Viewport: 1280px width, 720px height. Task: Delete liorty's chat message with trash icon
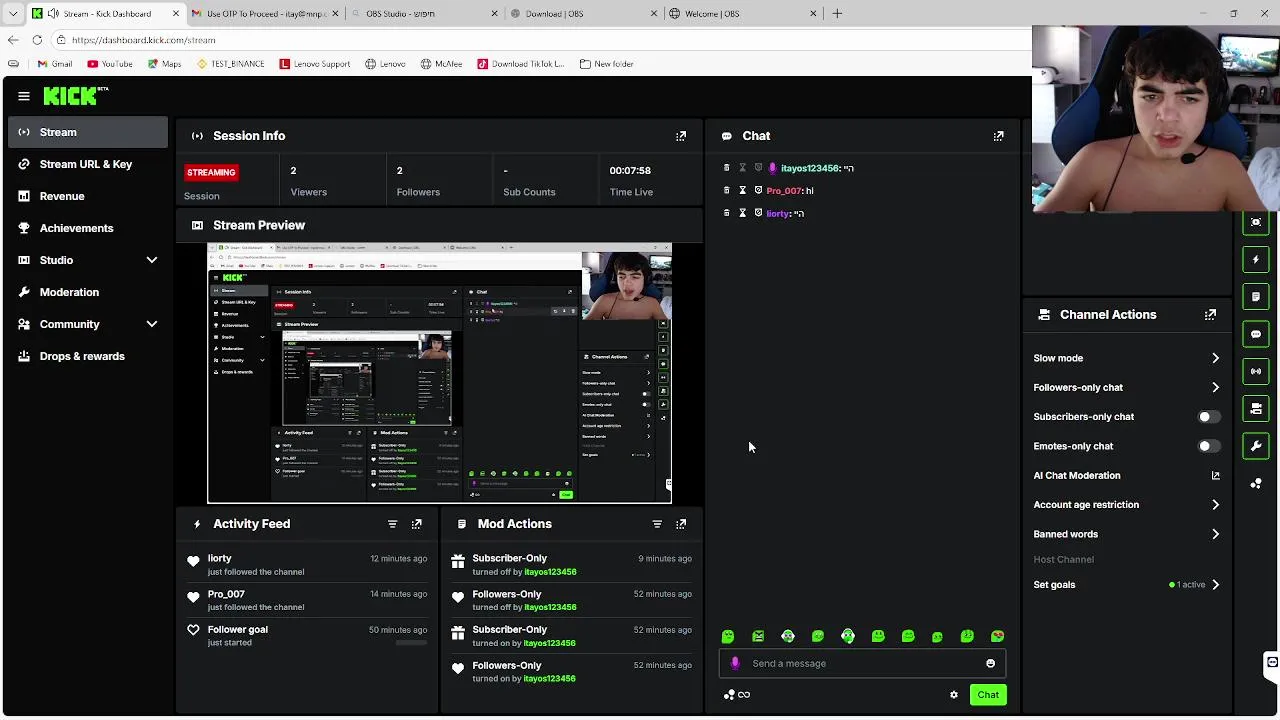727,213
